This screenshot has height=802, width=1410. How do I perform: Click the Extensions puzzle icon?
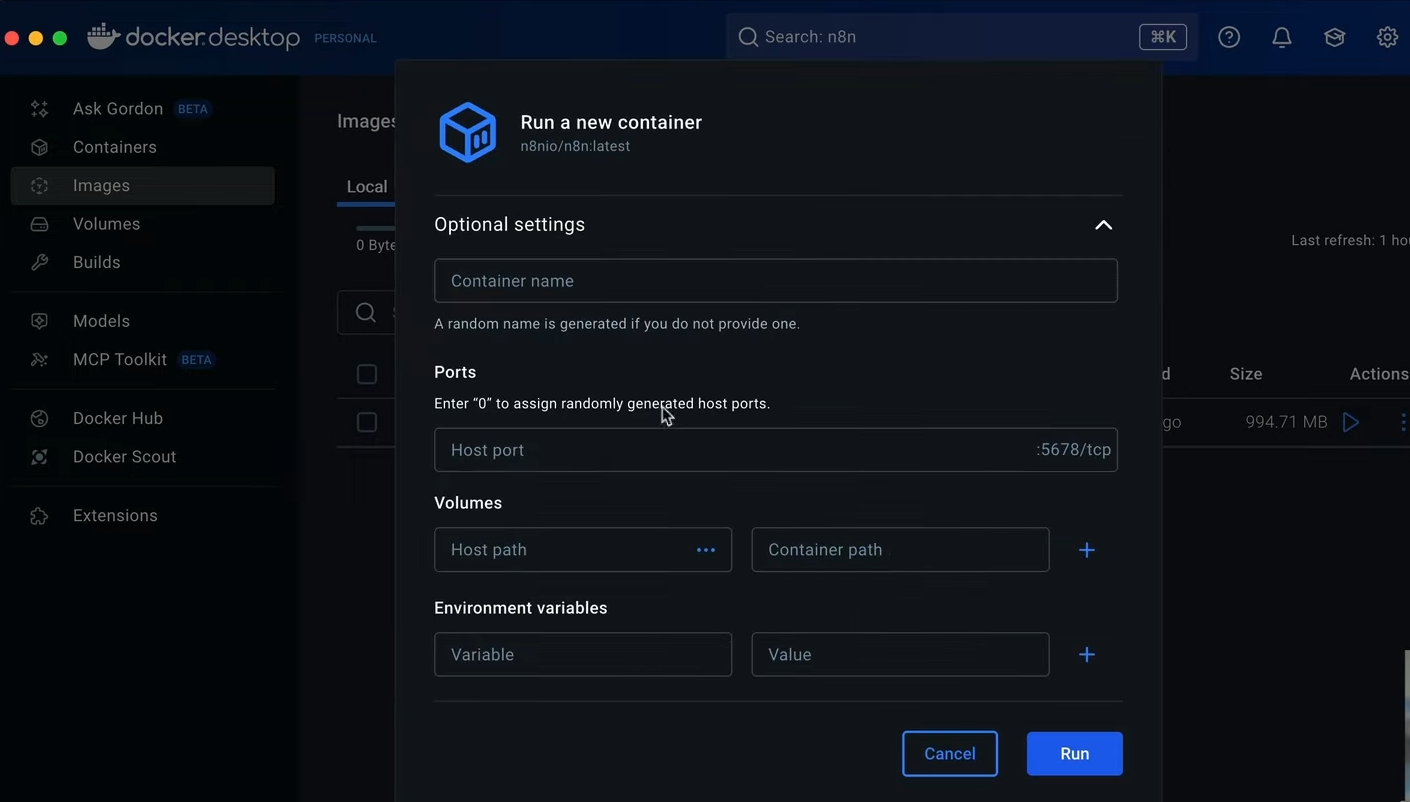(x=39, y=516)
